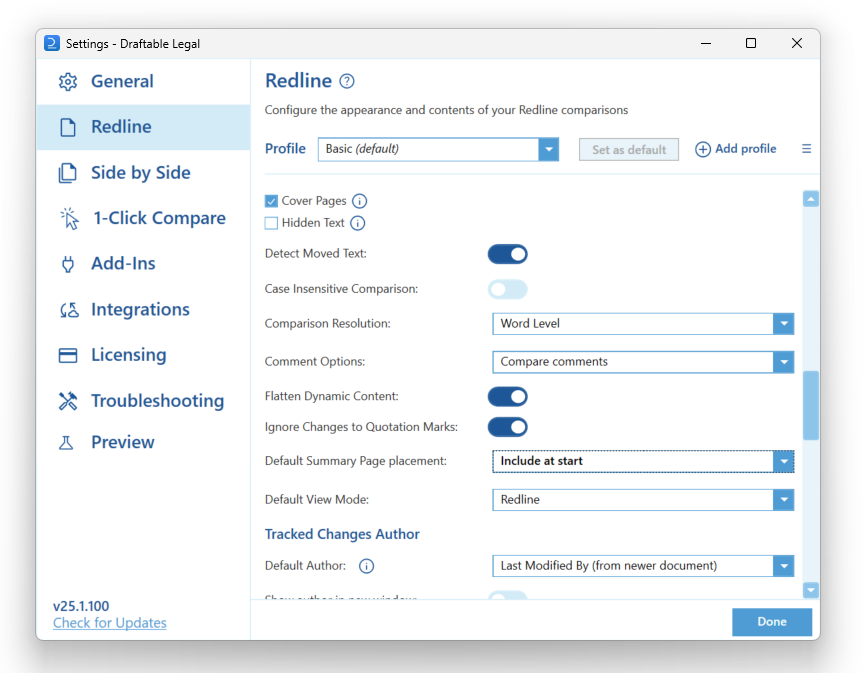The width and height of the screenshot is (865, 673).
Task: Click the Draftable app logo in title bar
Action: 52,44
